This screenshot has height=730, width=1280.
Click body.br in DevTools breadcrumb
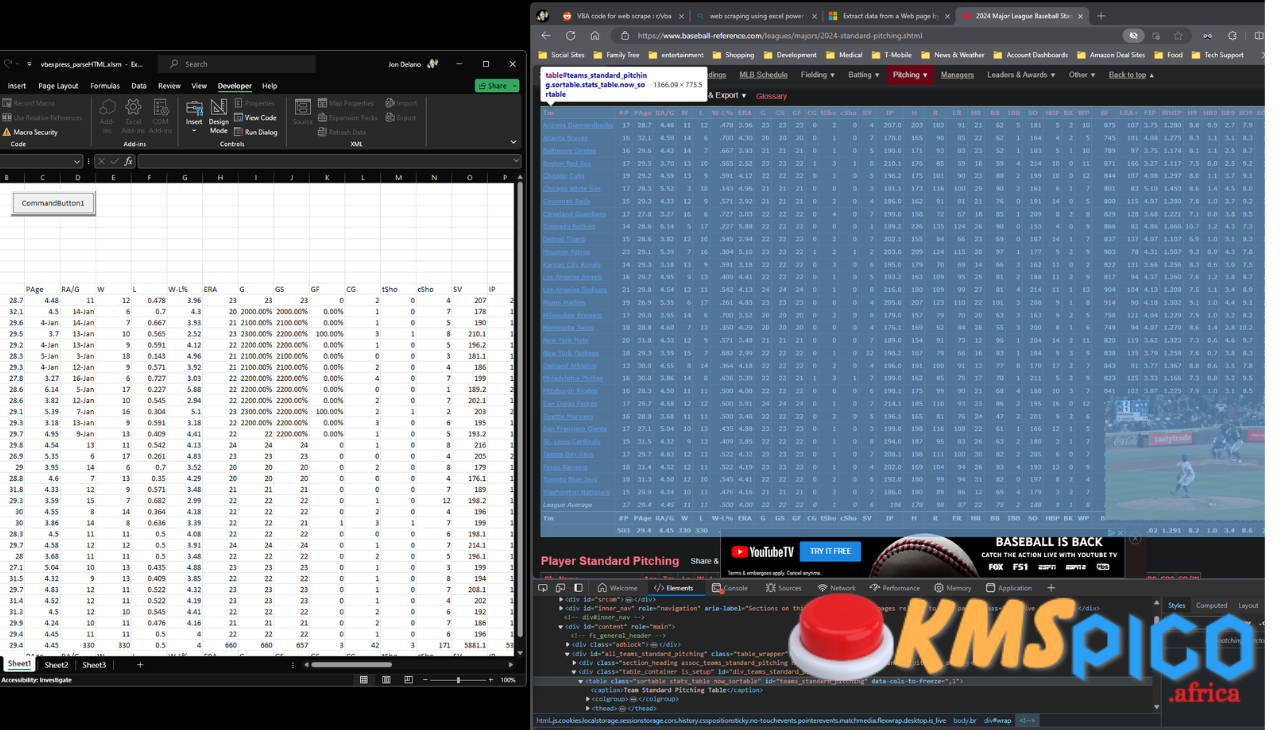coord(964,720)
